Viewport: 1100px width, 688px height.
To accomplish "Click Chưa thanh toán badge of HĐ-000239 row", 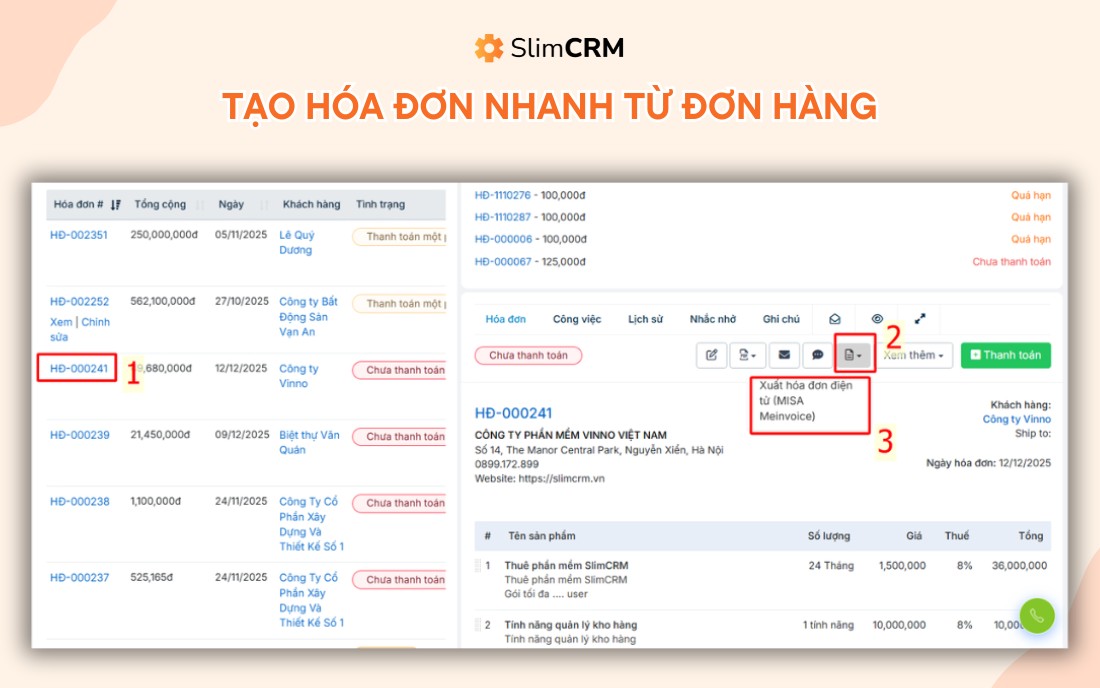I will [x=399, y=436].
